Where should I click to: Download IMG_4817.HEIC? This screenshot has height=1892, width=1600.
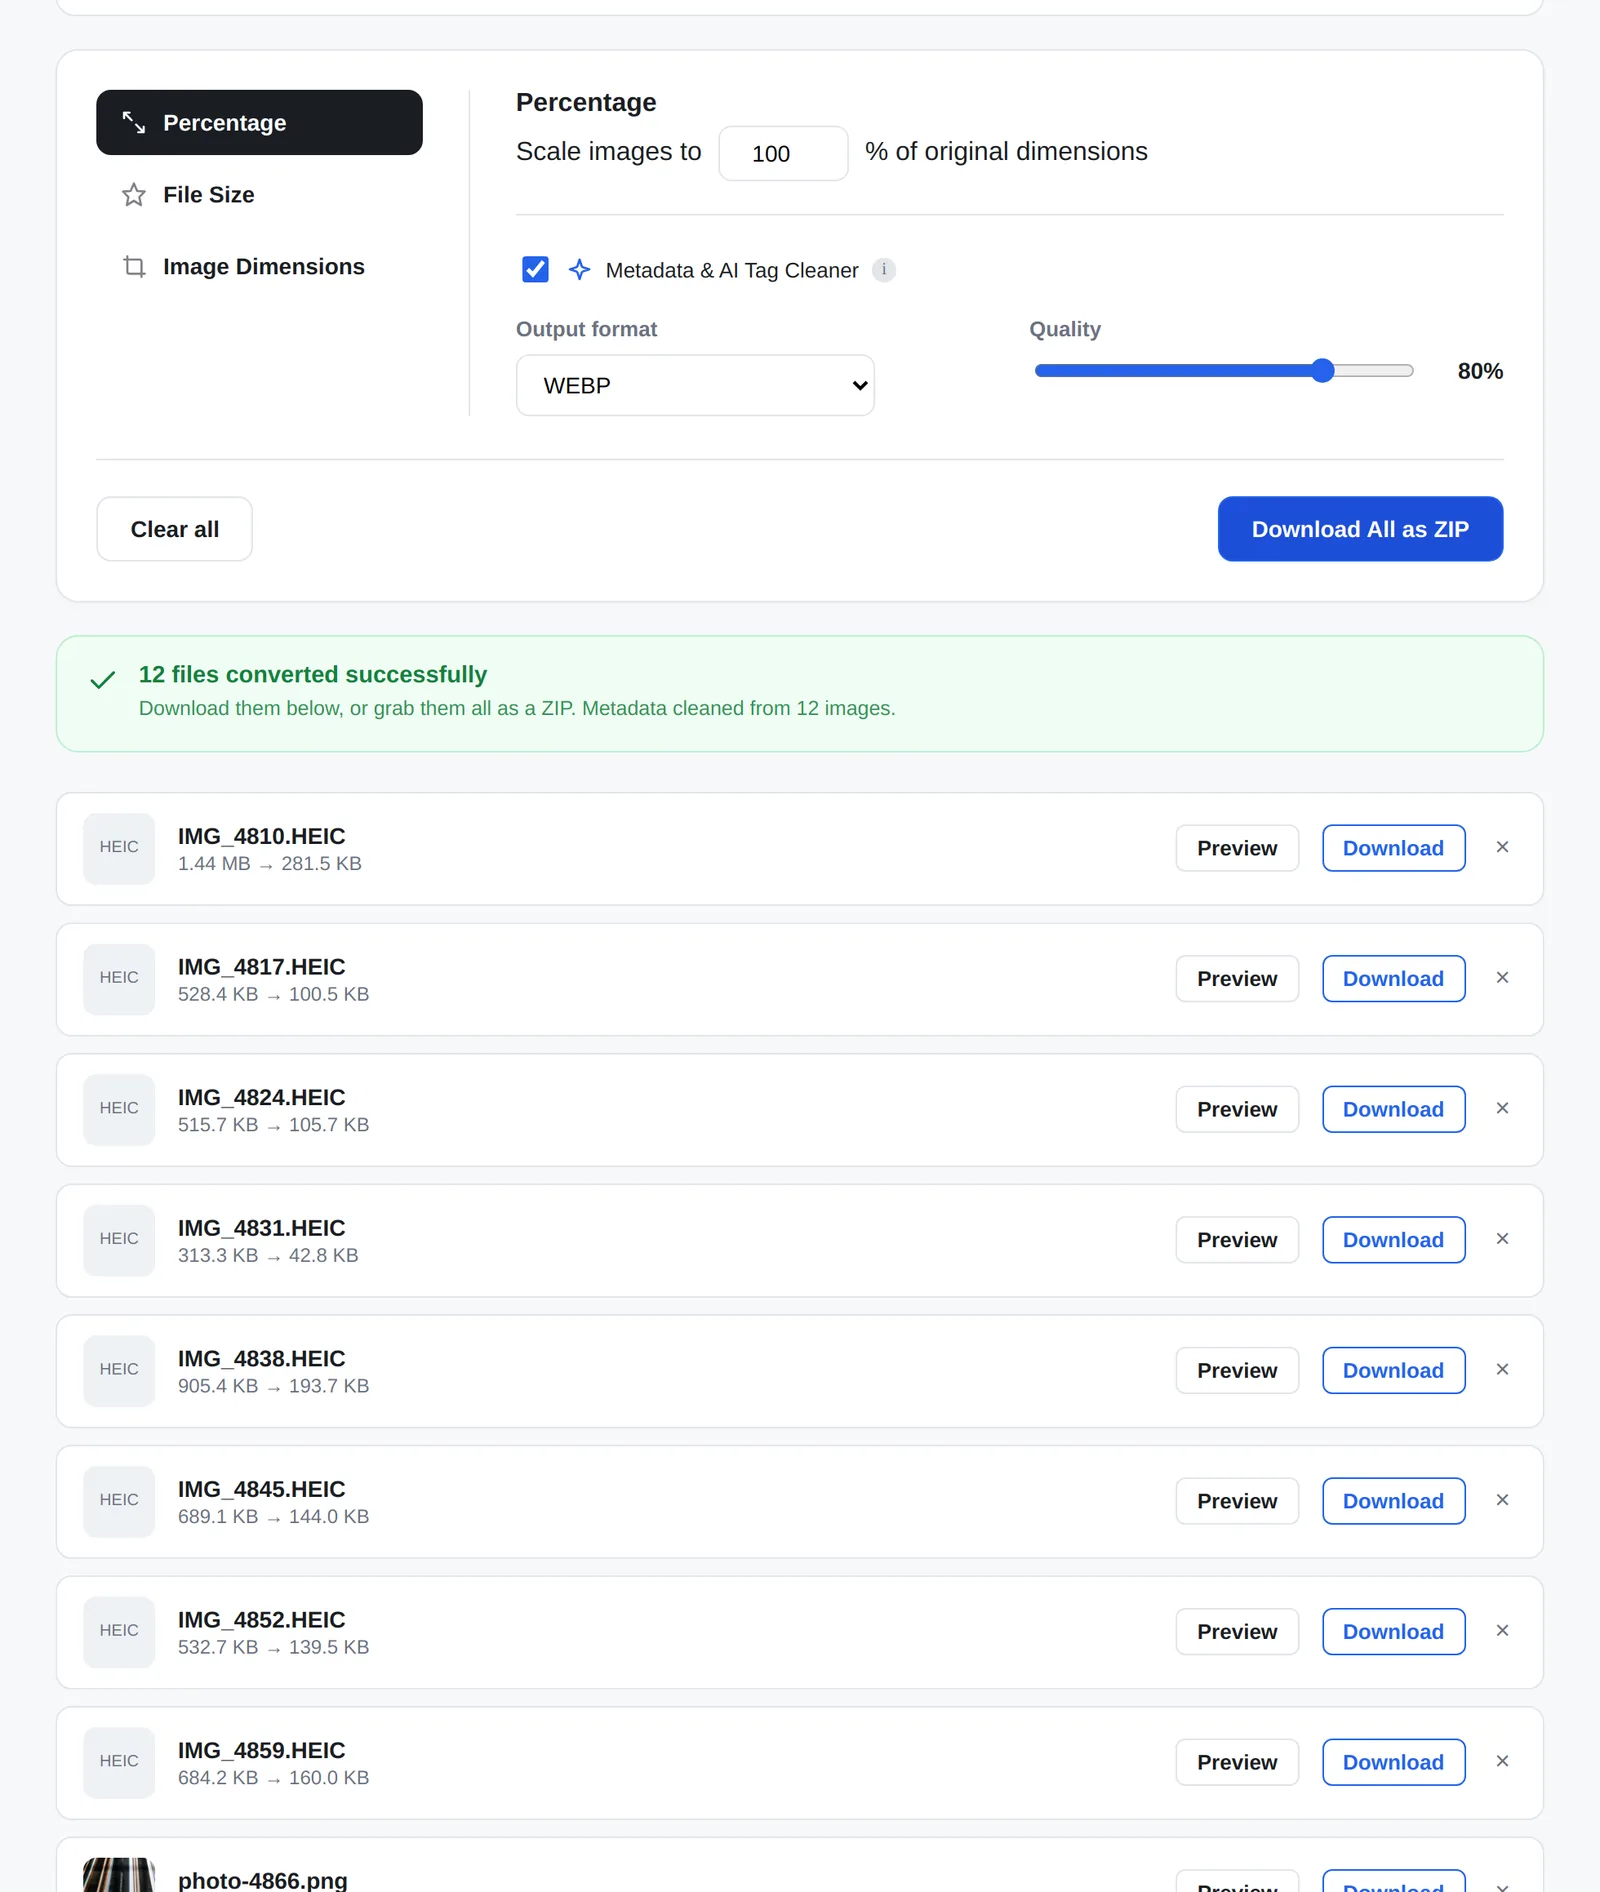click(1393, 979)
